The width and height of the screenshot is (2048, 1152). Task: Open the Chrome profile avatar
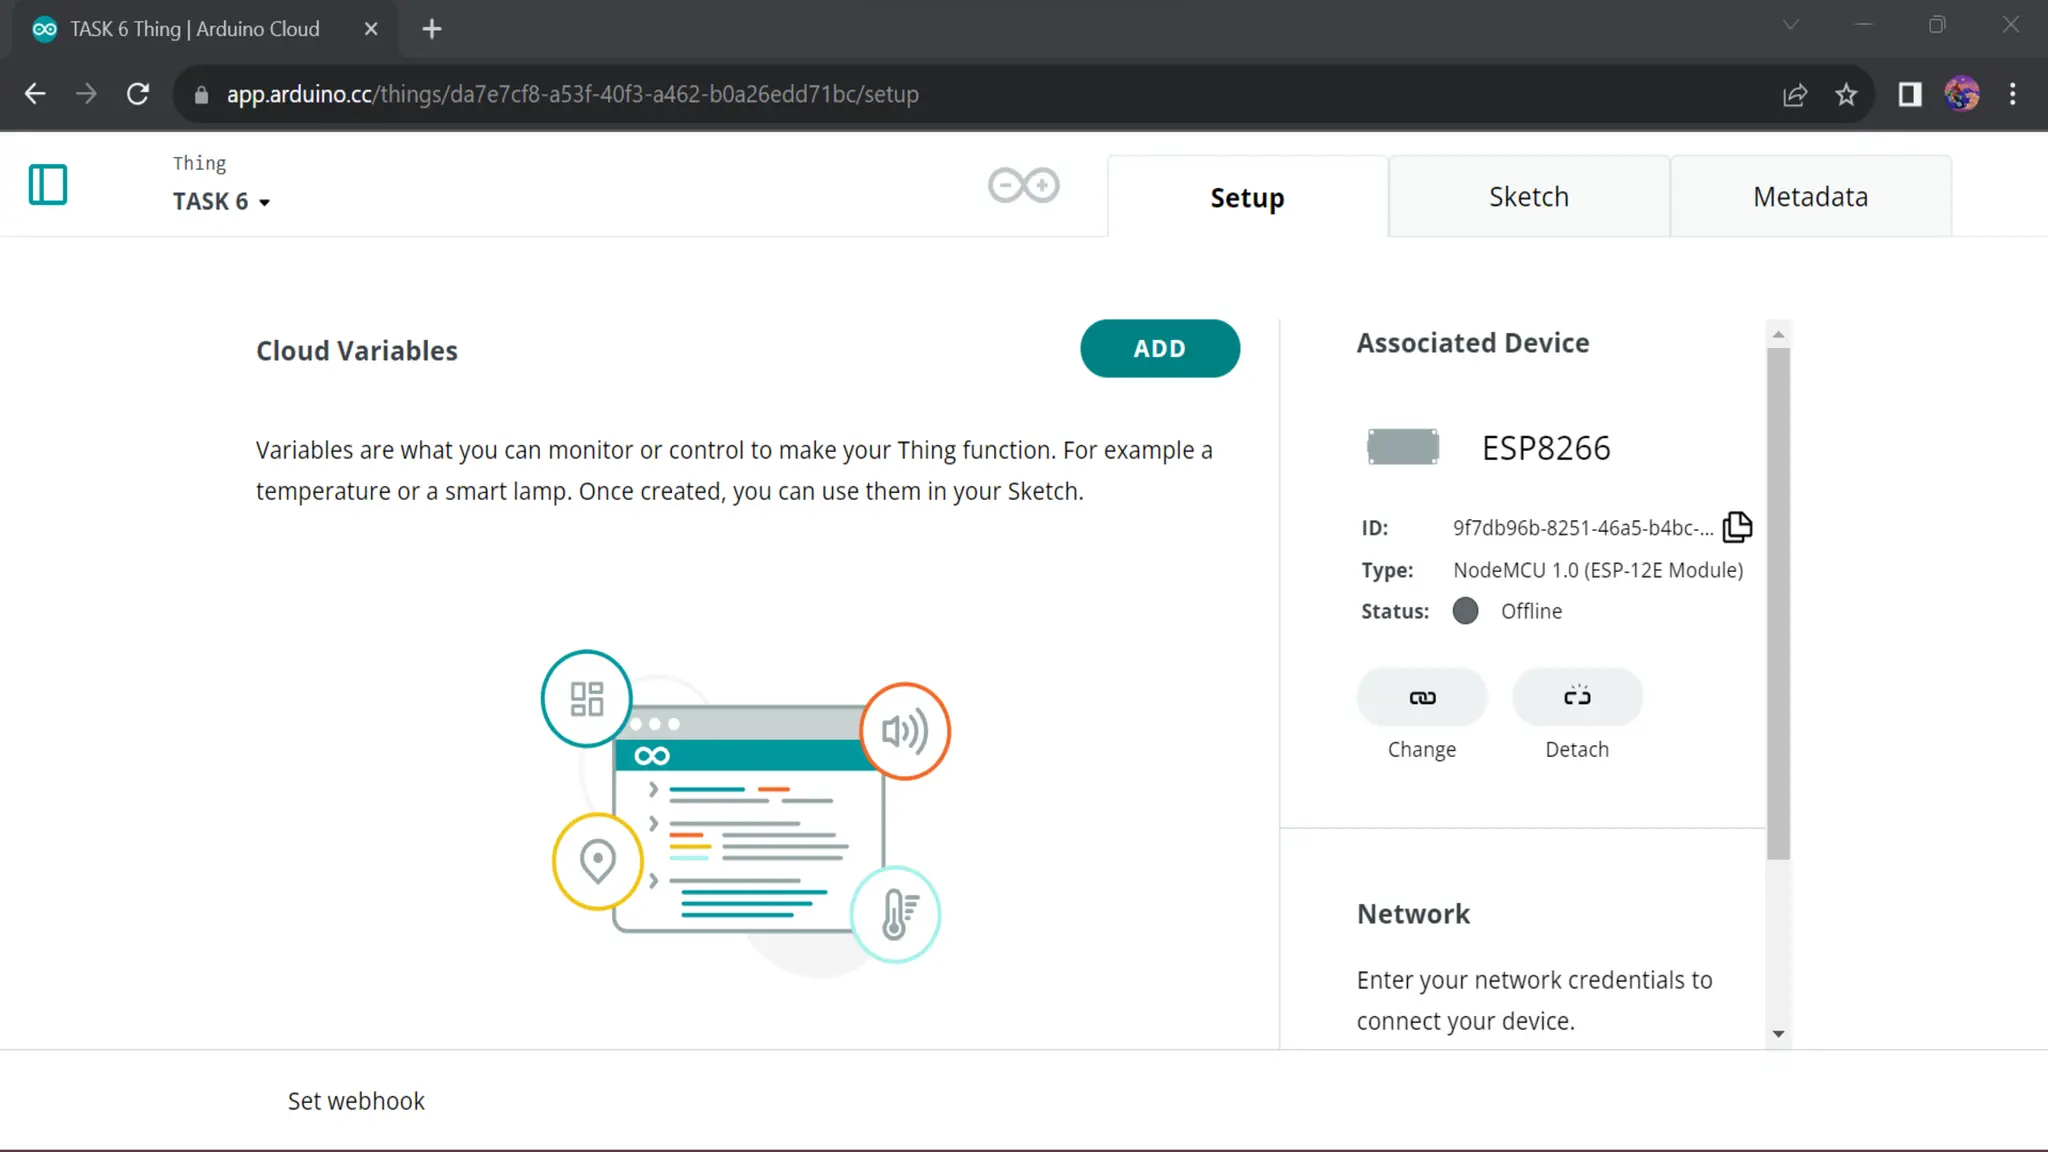[x=1961, y=94]
